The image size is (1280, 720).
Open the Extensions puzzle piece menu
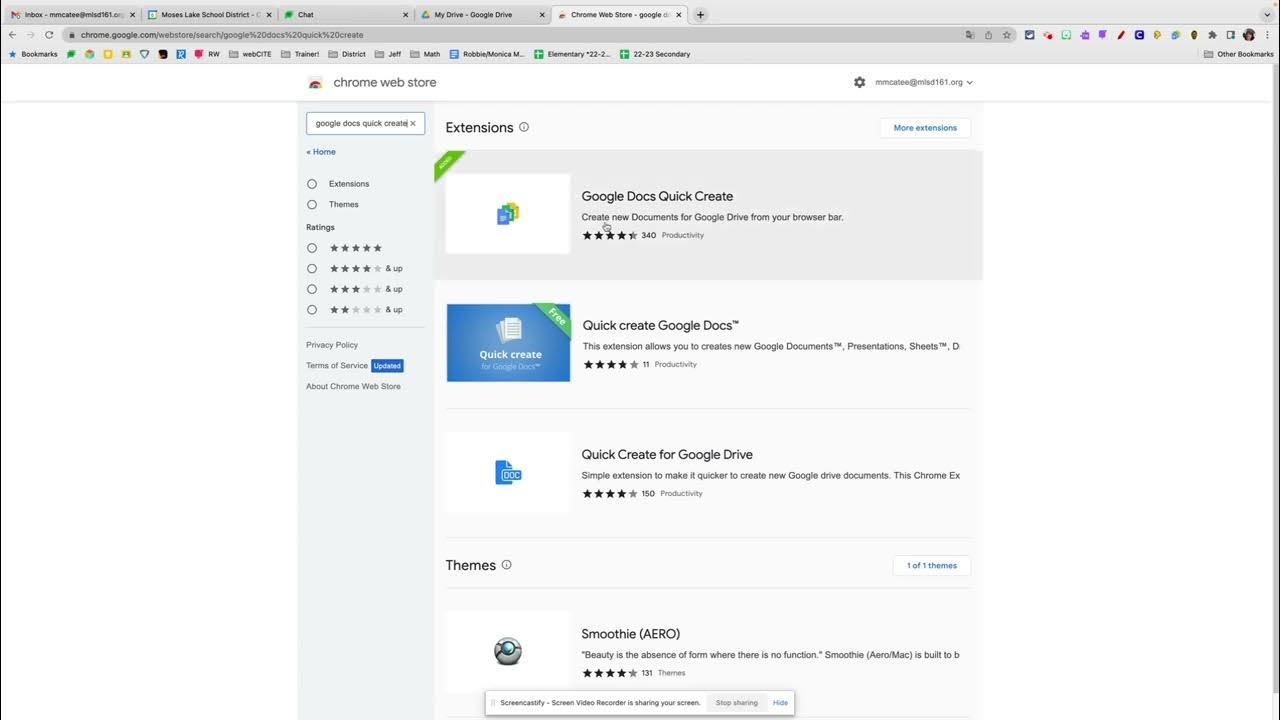(x=1212, y=34)
